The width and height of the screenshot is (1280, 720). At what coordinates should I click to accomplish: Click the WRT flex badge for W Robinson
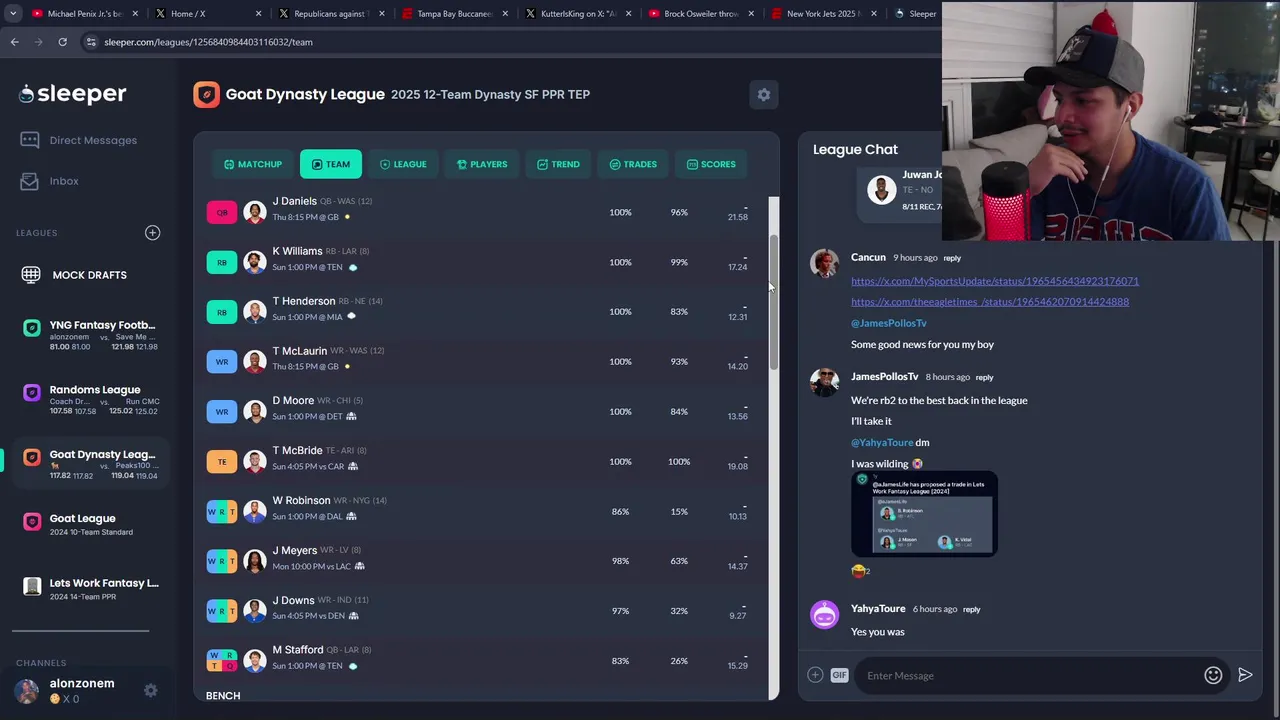[222, 511]
